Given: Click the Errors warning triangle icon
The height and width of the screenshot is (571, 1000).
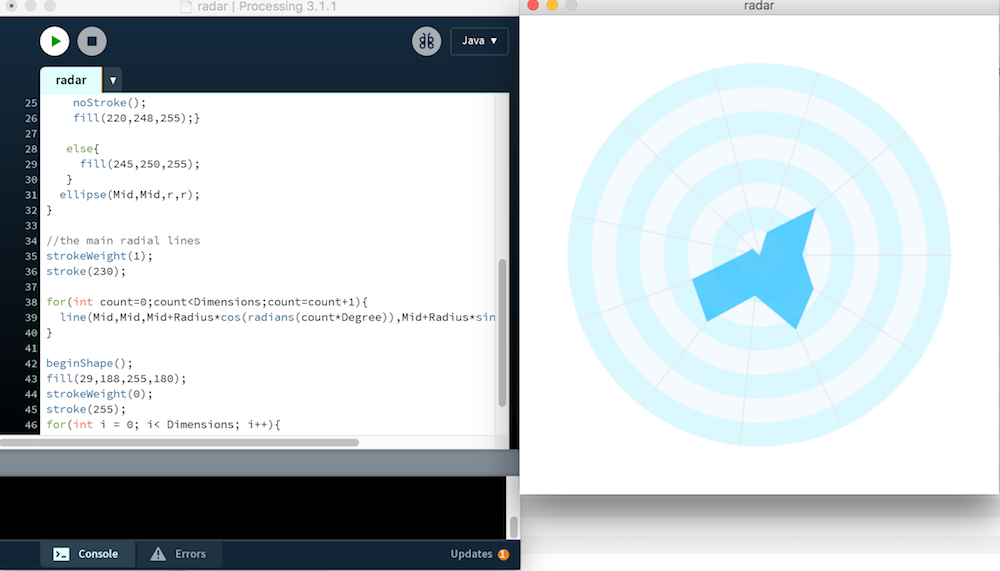Looking at the screenshot, I should 158,554.
